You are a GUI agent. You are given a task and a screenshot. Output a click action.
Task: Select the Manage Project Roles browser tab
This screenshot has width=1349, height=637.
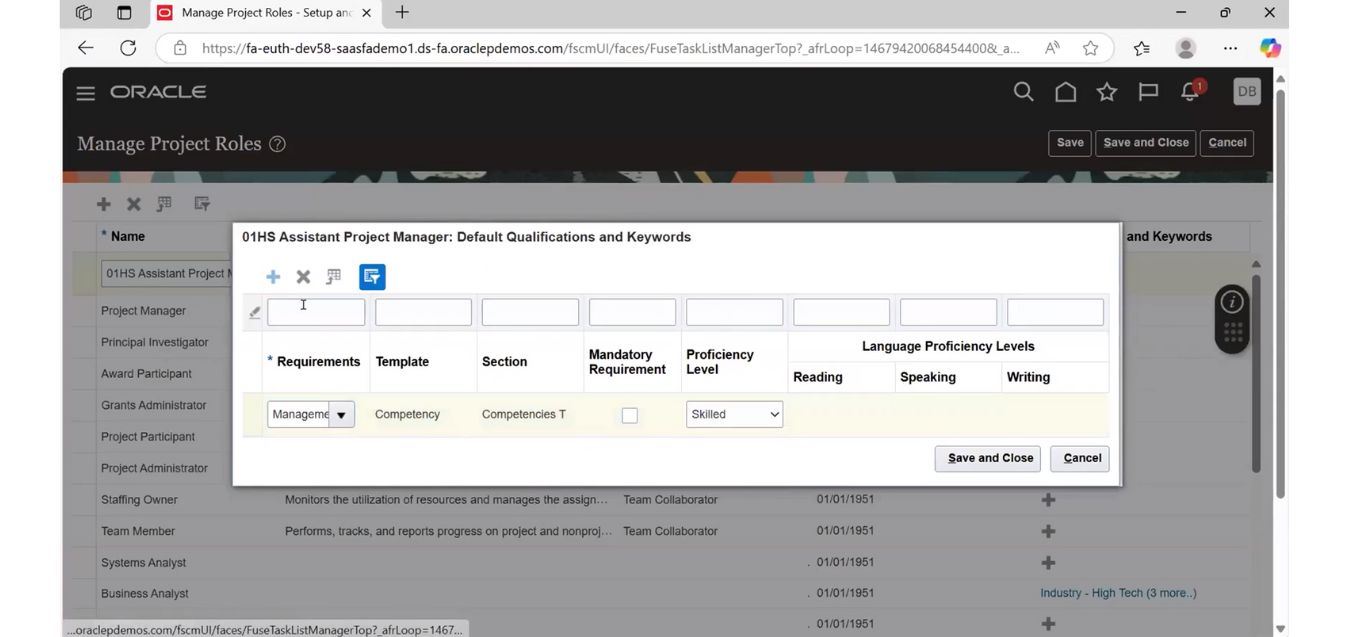pyautogui.click(x=255, y=13)
